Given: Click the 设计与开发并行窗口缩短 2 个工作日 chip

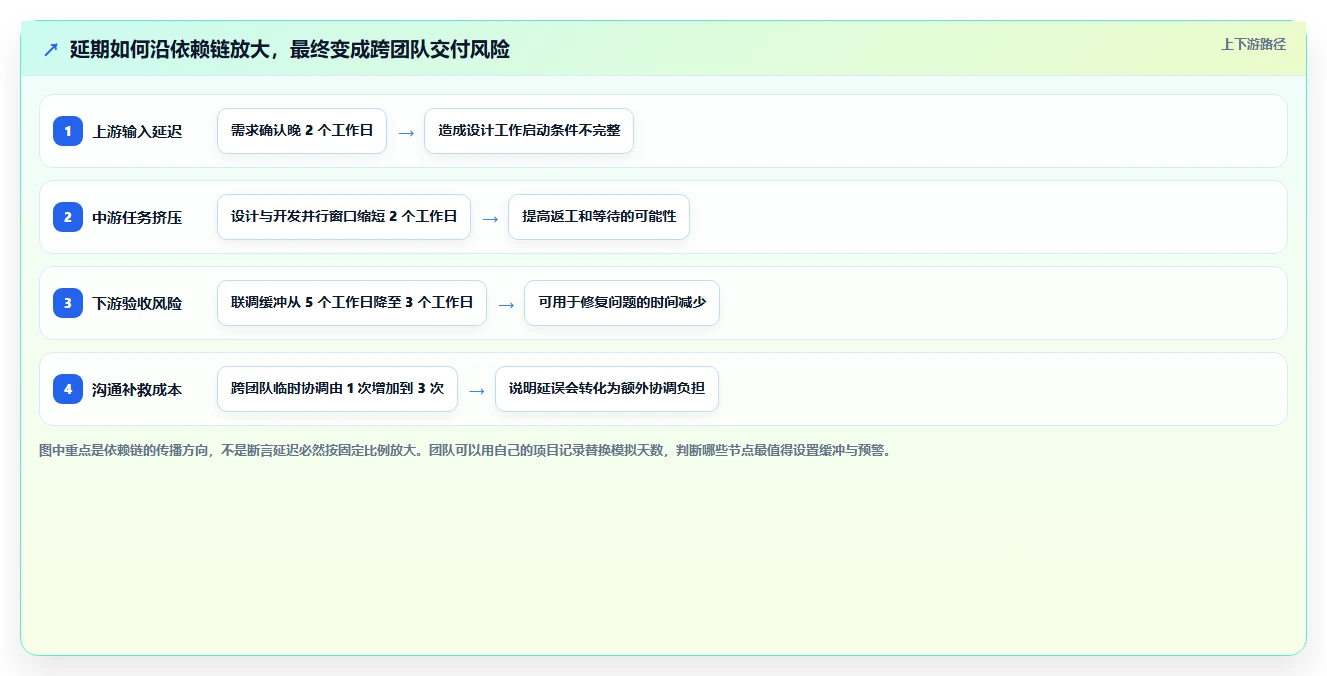Looking at the screenshot, I should click(344, 217).
